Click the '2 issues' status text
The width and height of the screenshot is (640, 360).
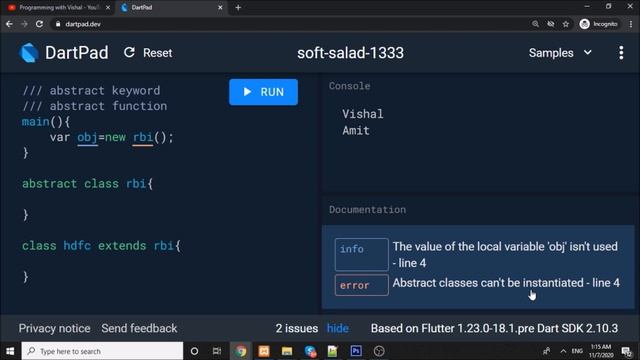[x=296, y=328]
